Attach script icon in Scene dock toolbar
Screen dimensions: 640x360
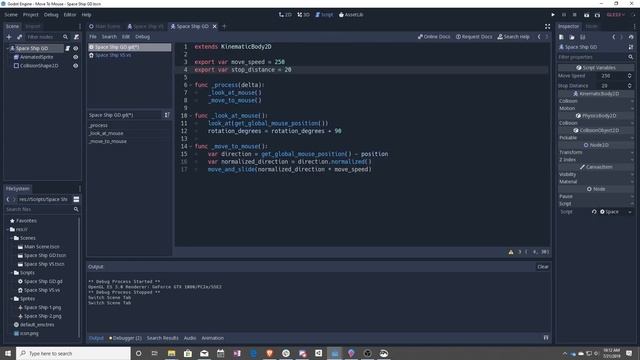point(76,37)
